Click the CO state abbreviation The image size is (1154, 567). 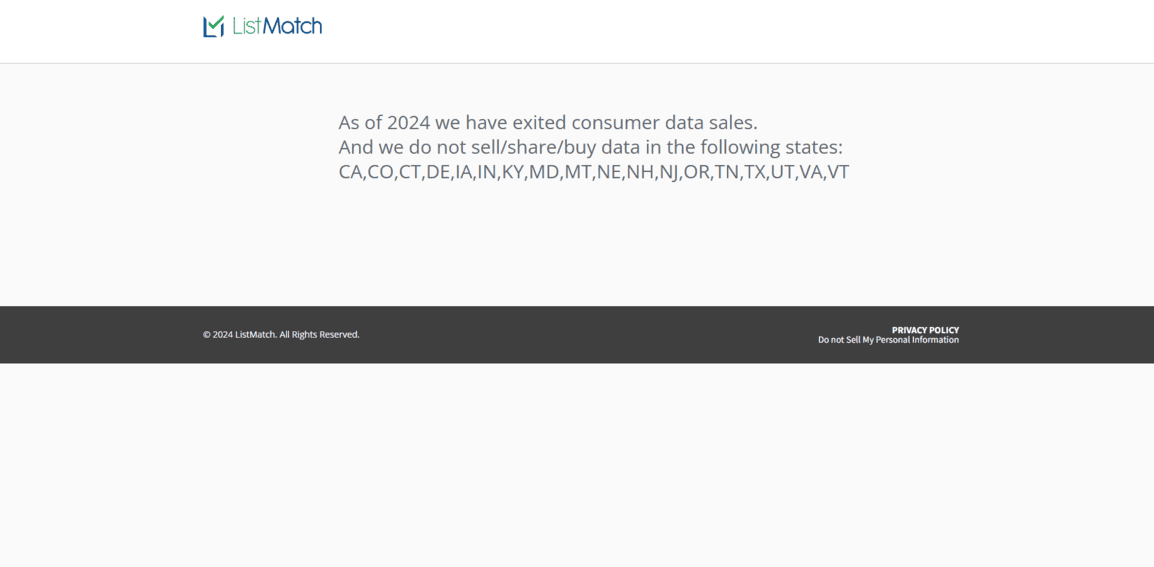[380, 172]
